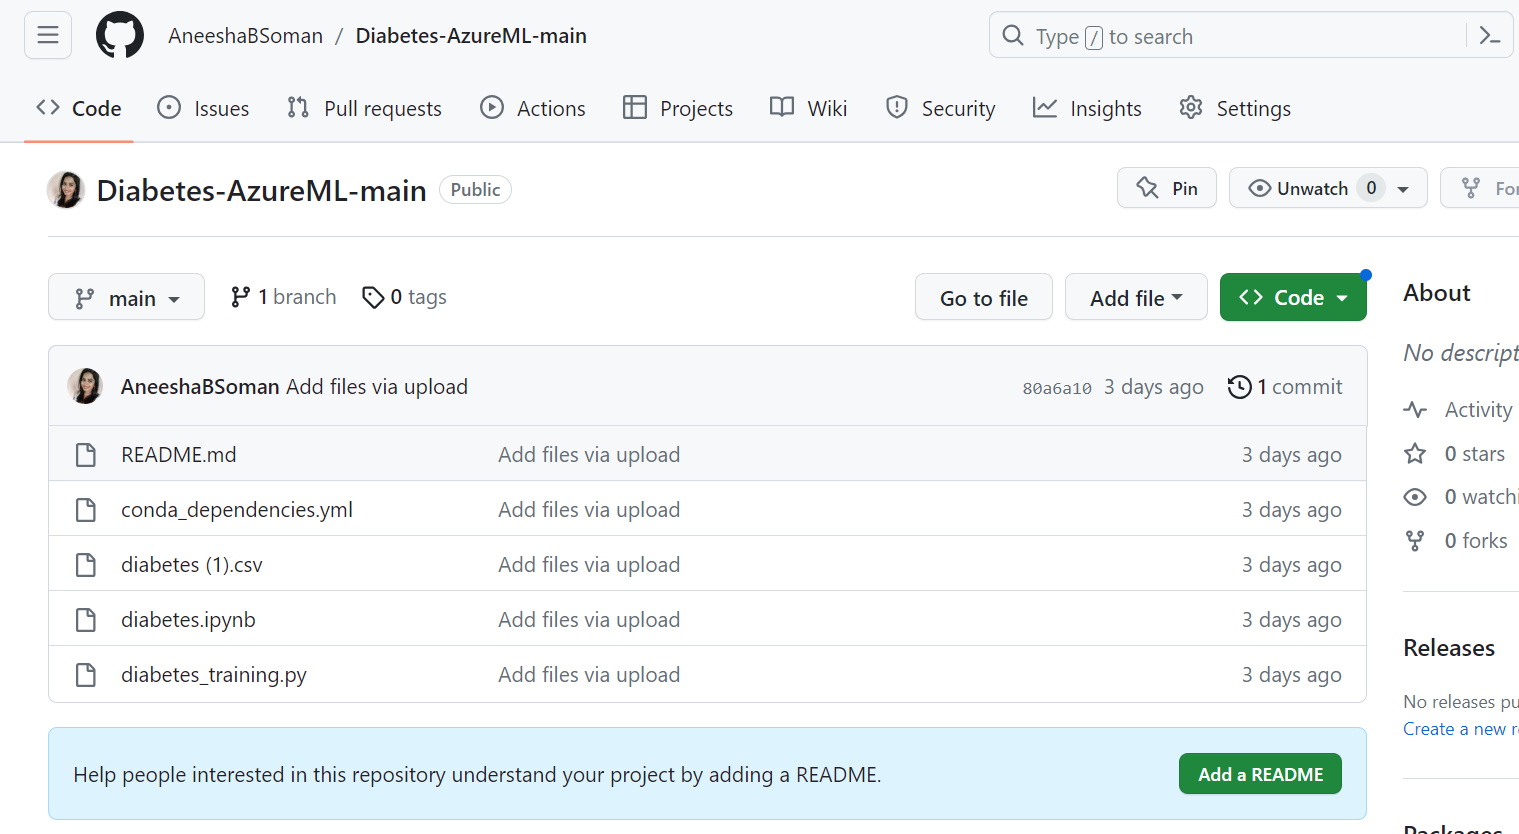Open the 80a6a10 commit hash link
This screenshot has width=1519, height=834.
(x=1056, y=388)
